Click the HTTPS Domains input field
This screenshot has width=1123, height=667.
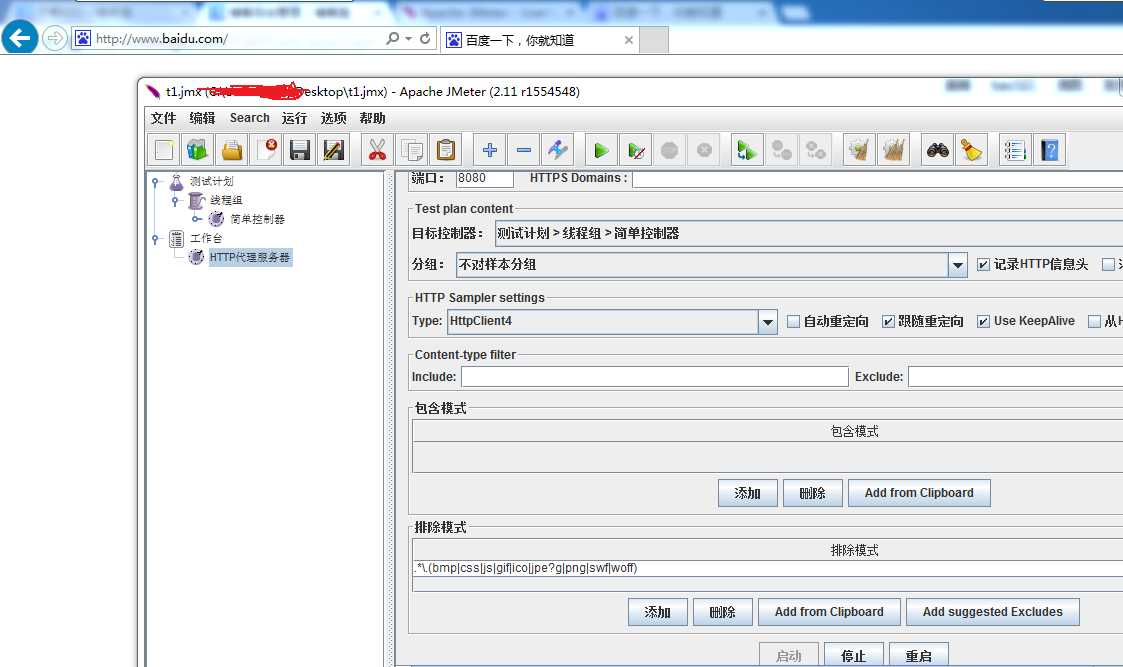tap(877, 178)
